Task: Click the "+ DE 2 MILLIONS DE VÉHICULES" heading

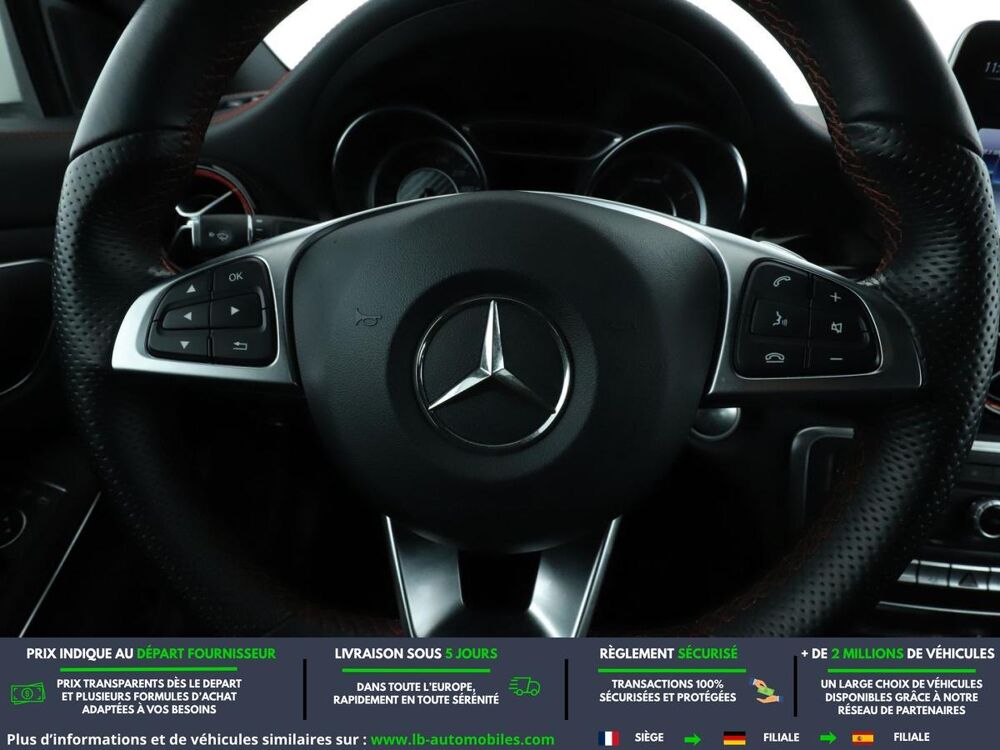Action: 897,654
